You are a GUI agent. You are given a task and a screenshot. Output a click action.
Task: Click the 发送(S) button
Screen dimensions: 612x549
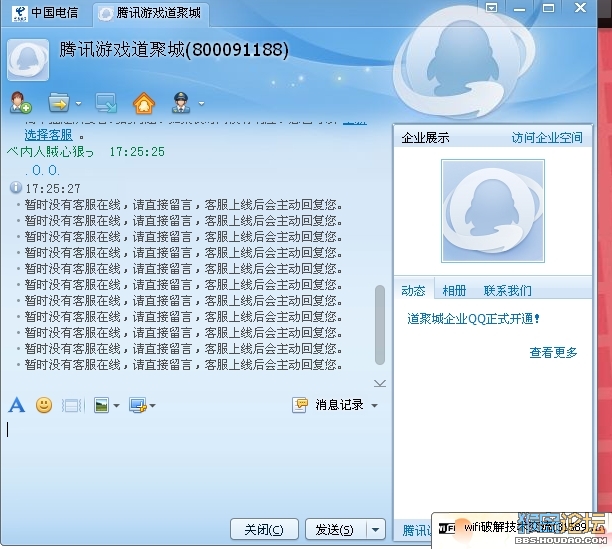(335, 529)
